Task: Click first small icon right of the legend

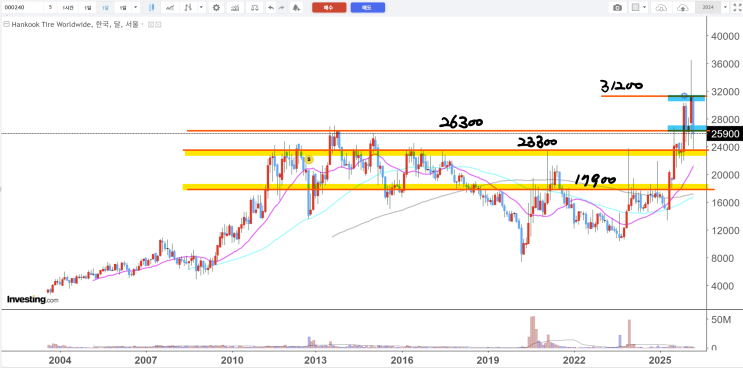Action: pyautogui.click(x=151, y=25)
